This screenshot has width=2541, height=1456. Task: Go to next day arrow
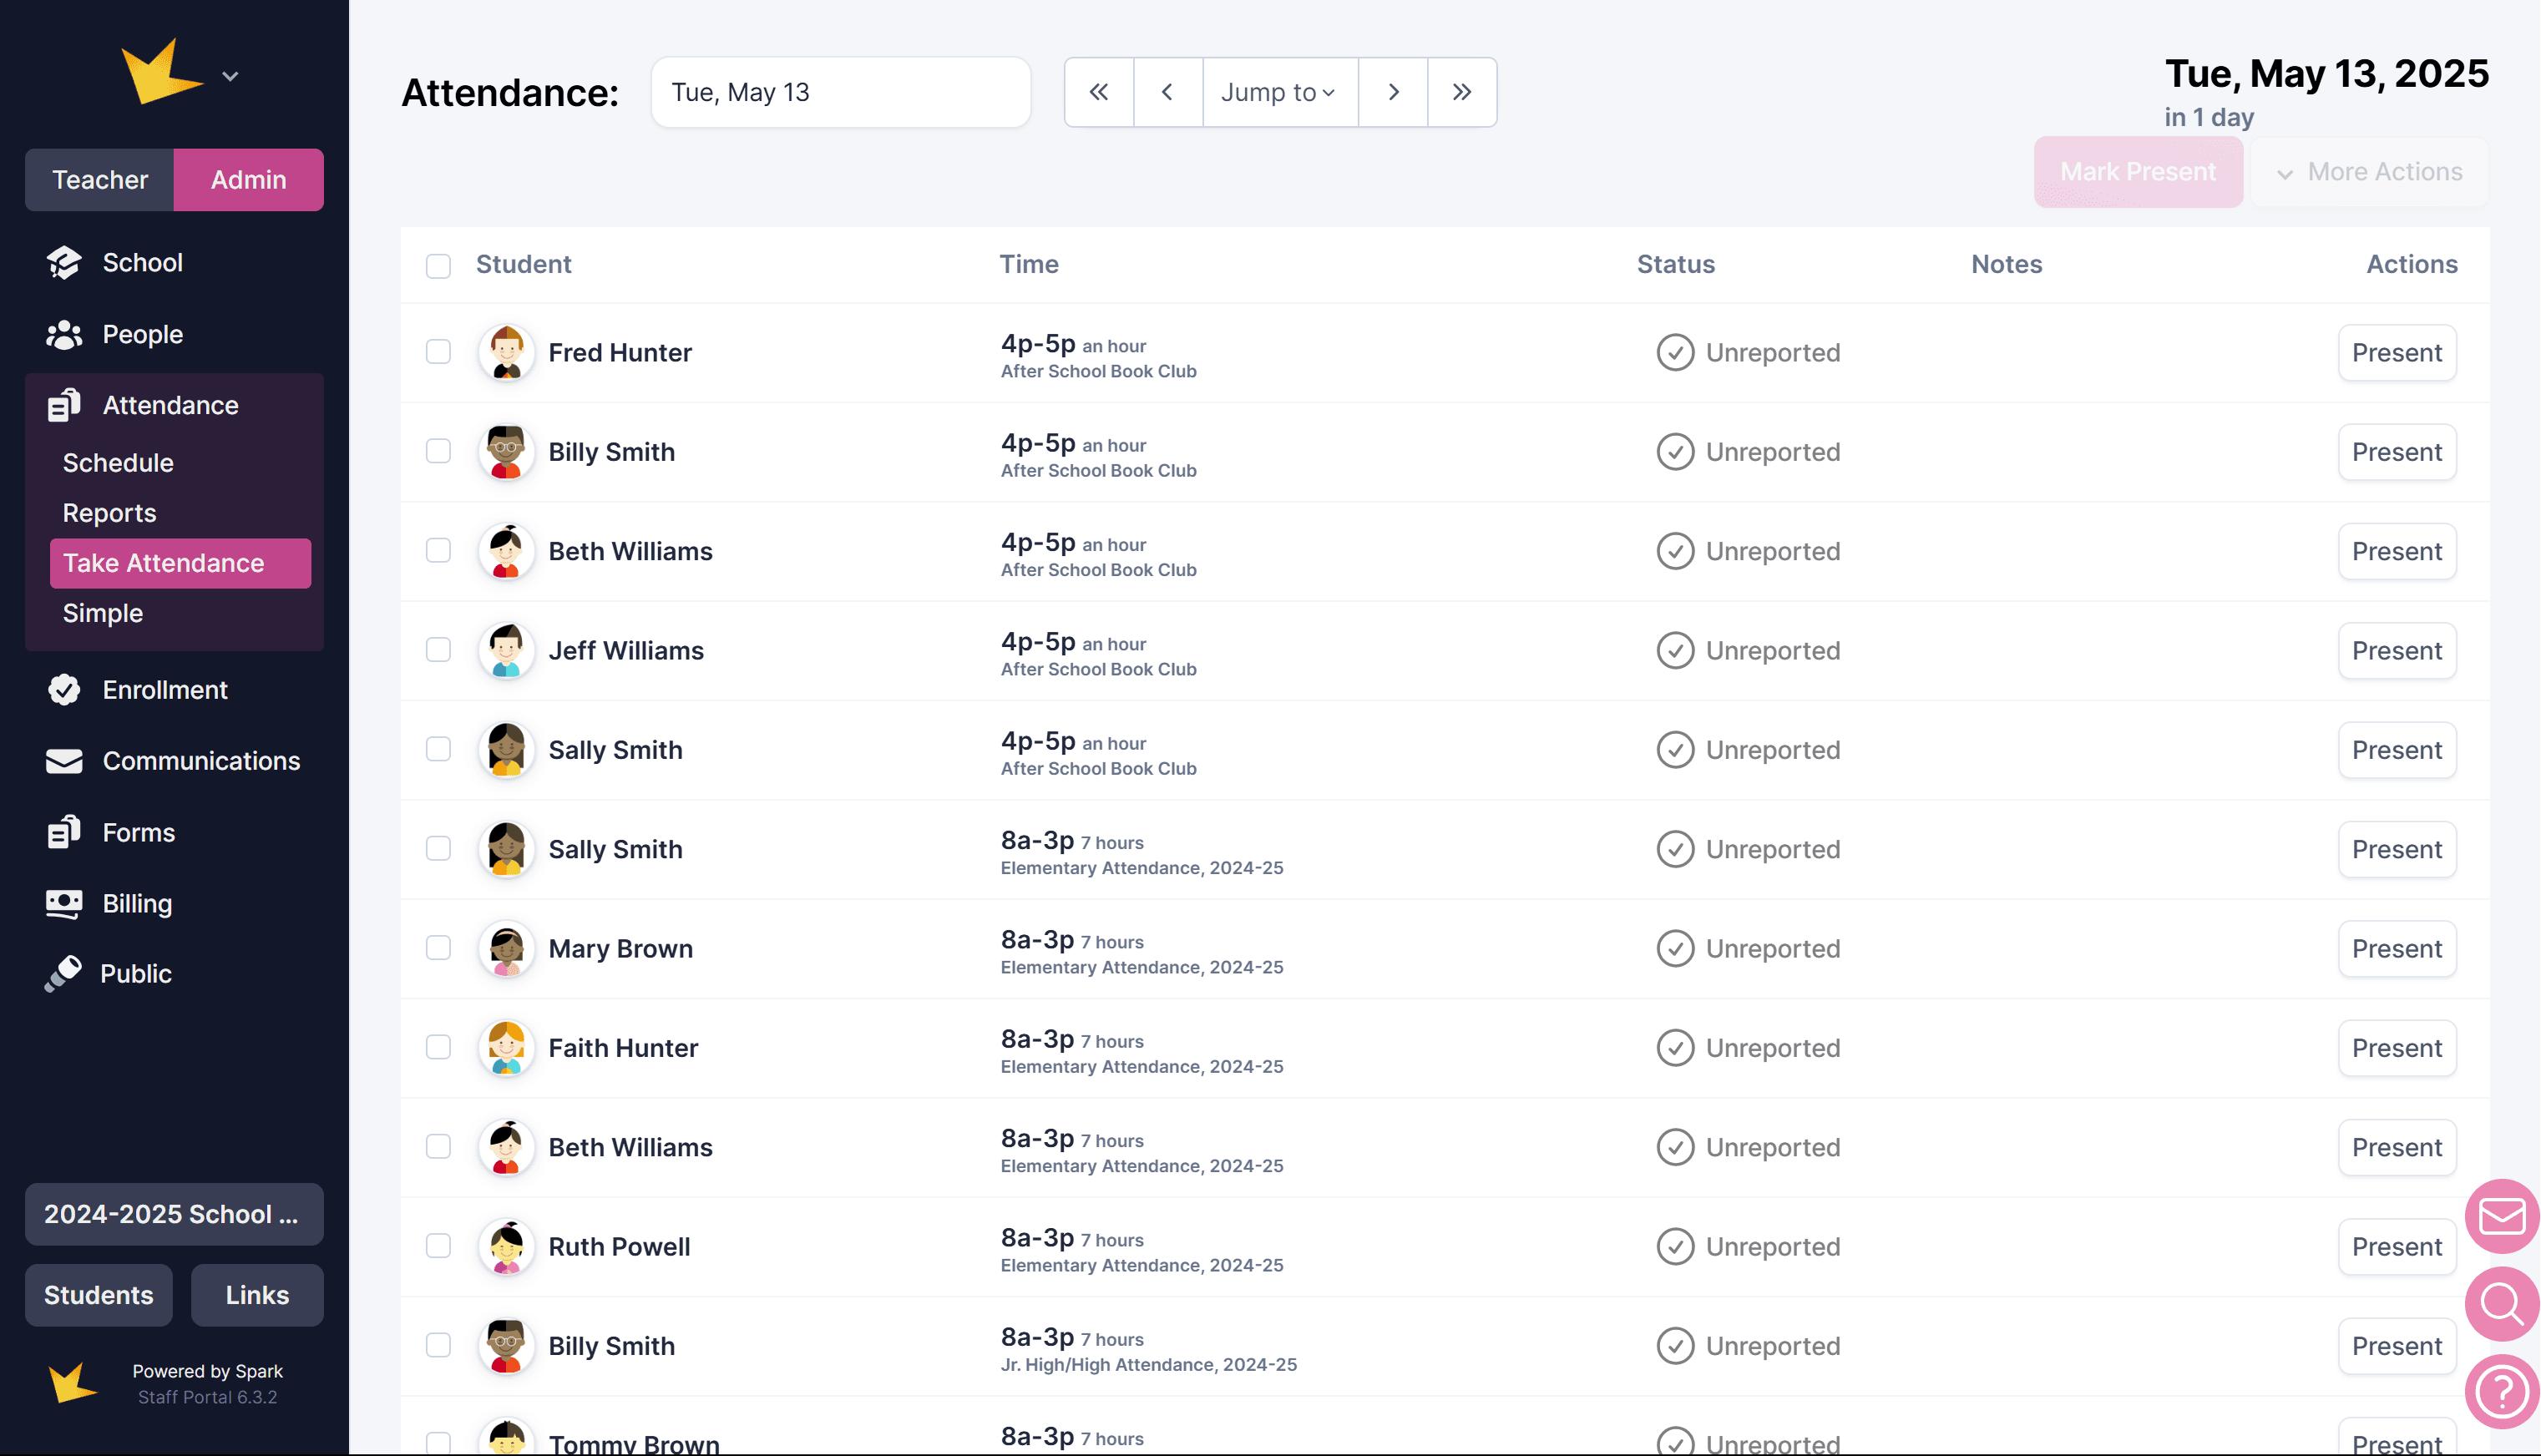point(1392,92)
